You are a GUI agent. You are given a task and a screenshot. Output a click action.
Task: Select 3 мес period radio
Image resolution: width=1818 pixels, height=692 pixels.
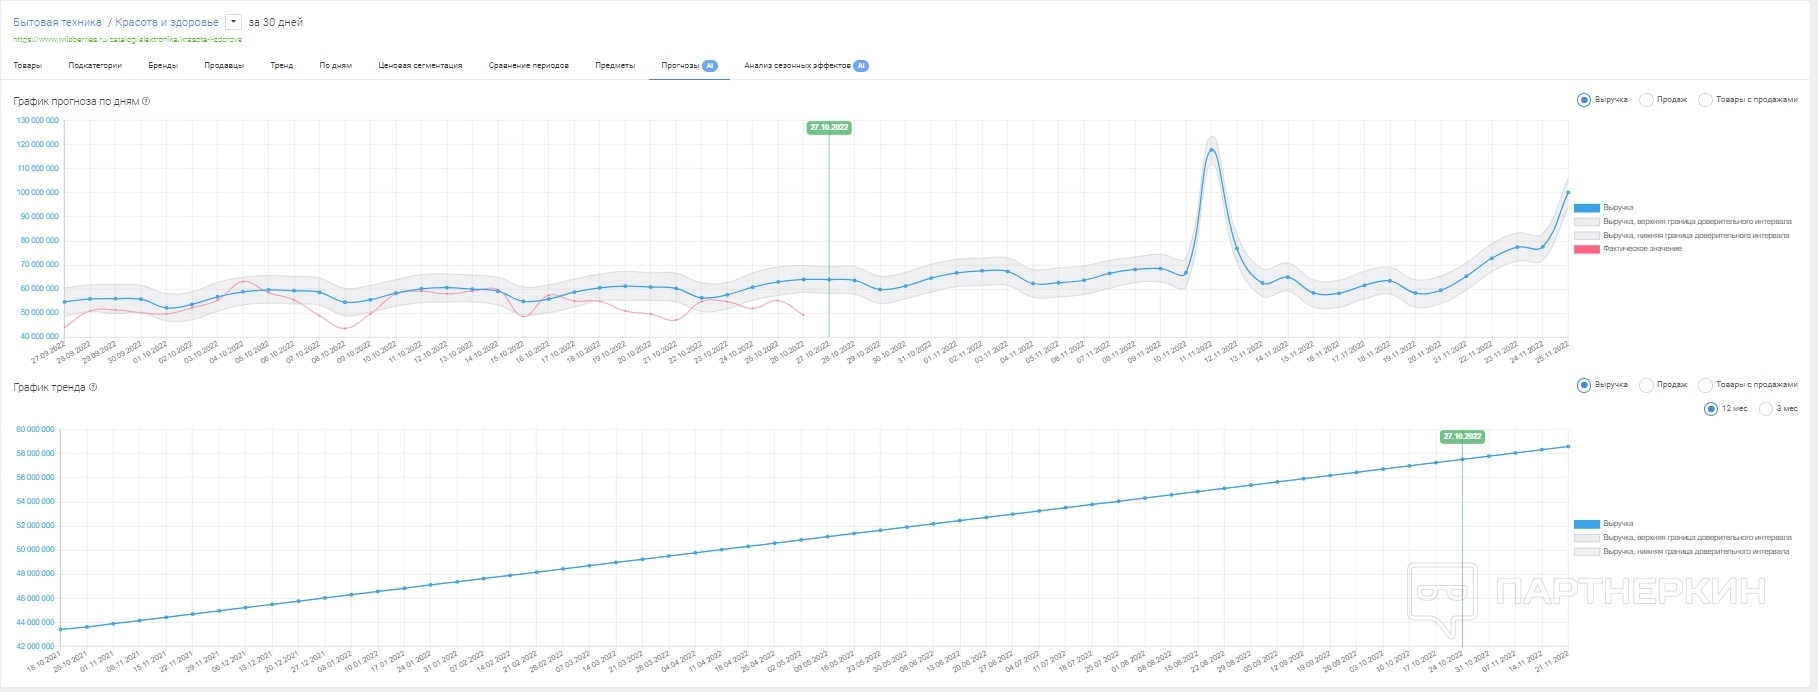tap(1765, 409)
